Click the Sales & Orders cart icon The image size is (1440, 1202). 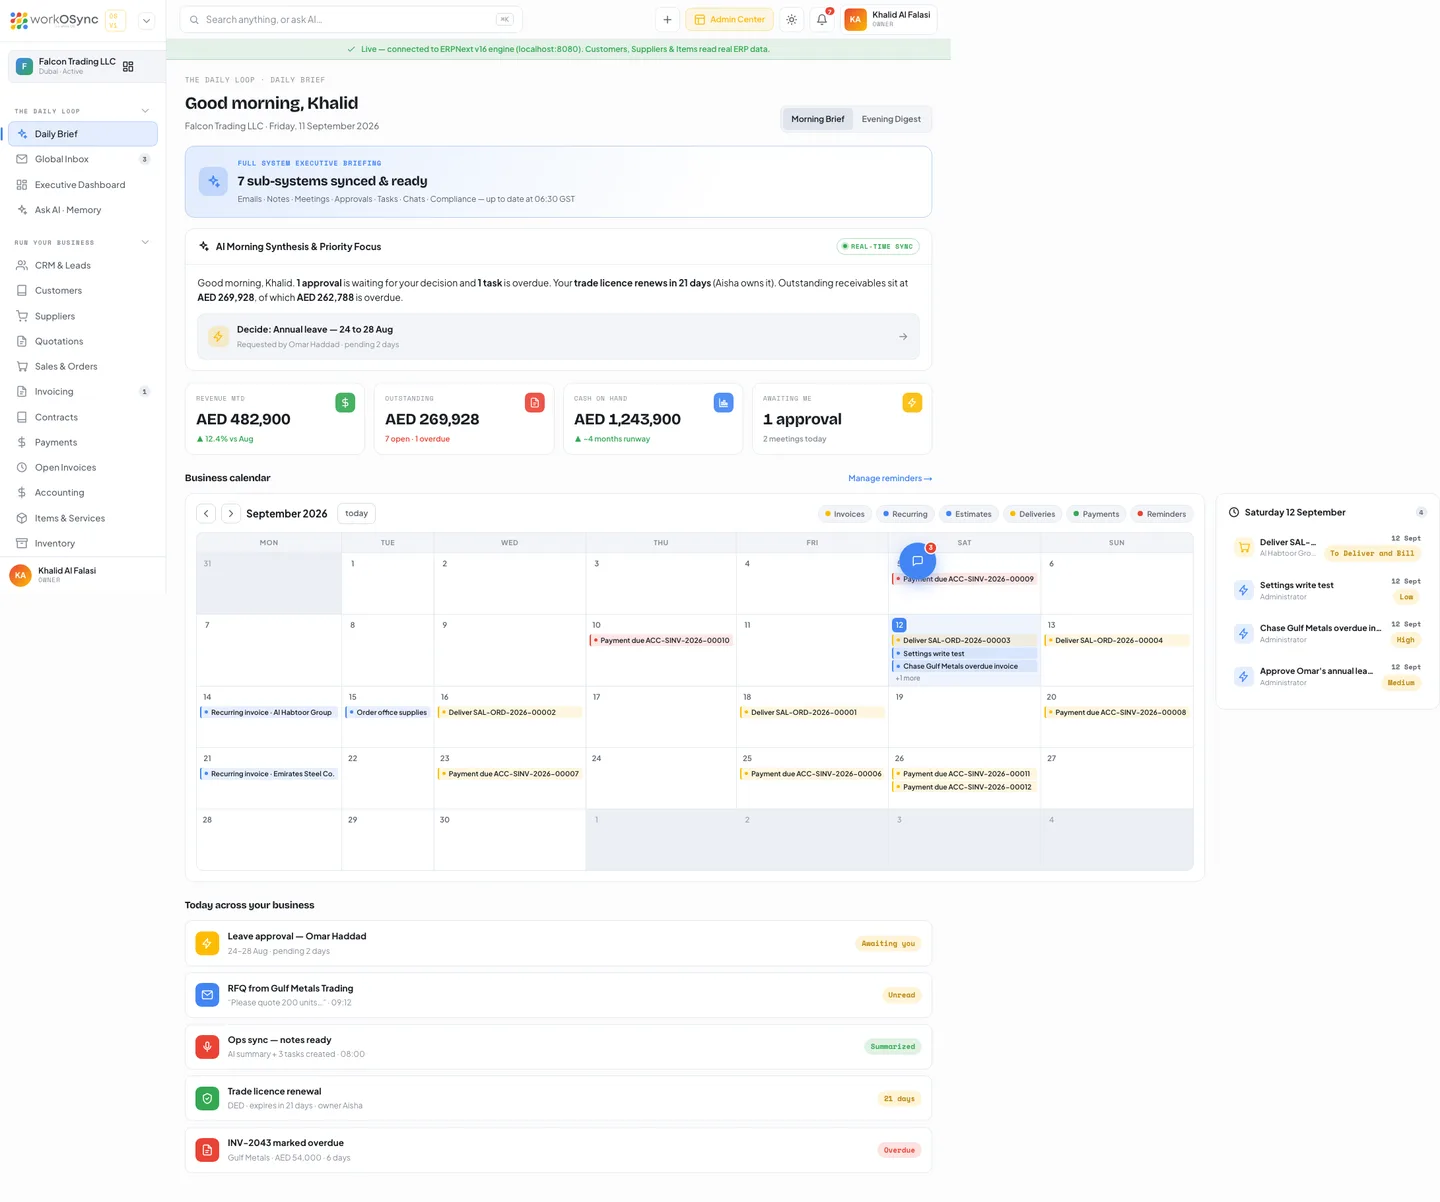point(22,366)
